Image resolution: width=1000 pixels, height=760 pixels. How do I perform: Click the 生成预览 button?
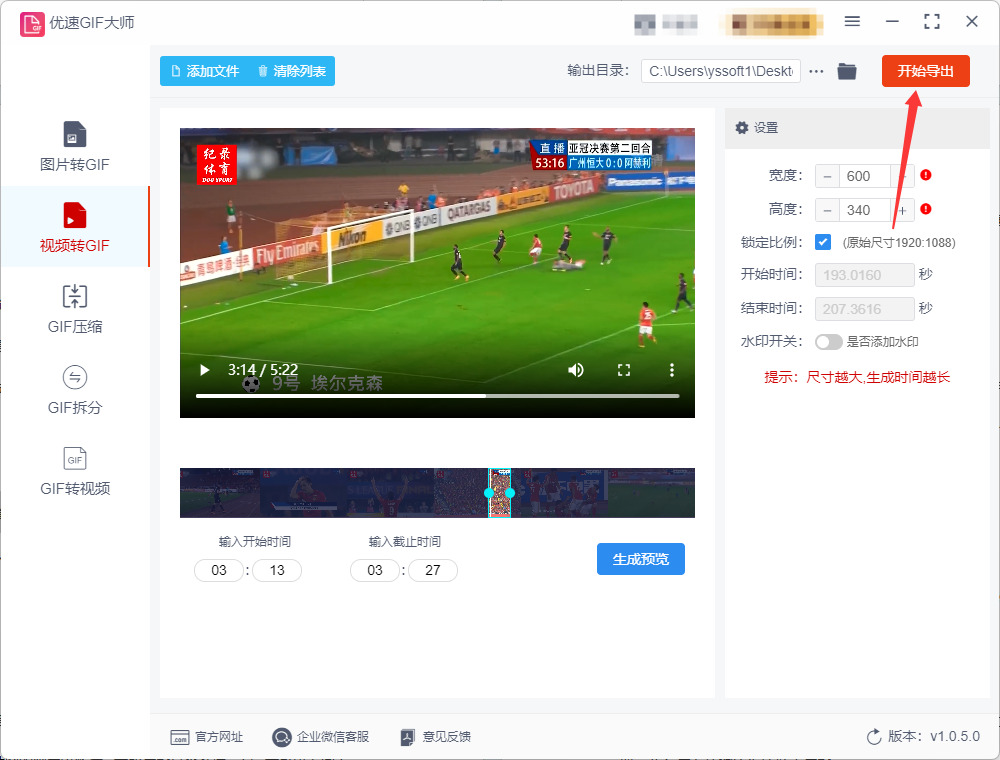click(640, 559)
